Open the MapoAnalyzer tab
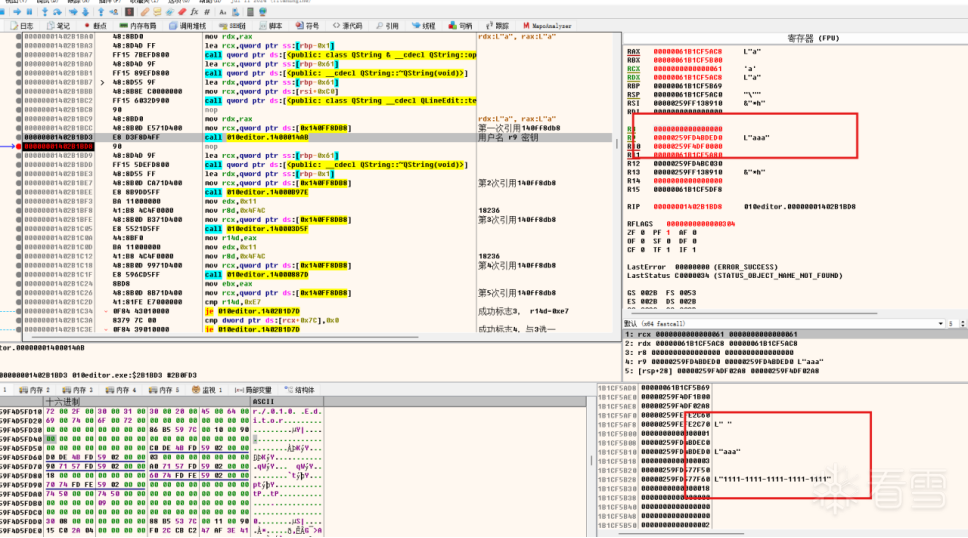 tap(546, 26)
